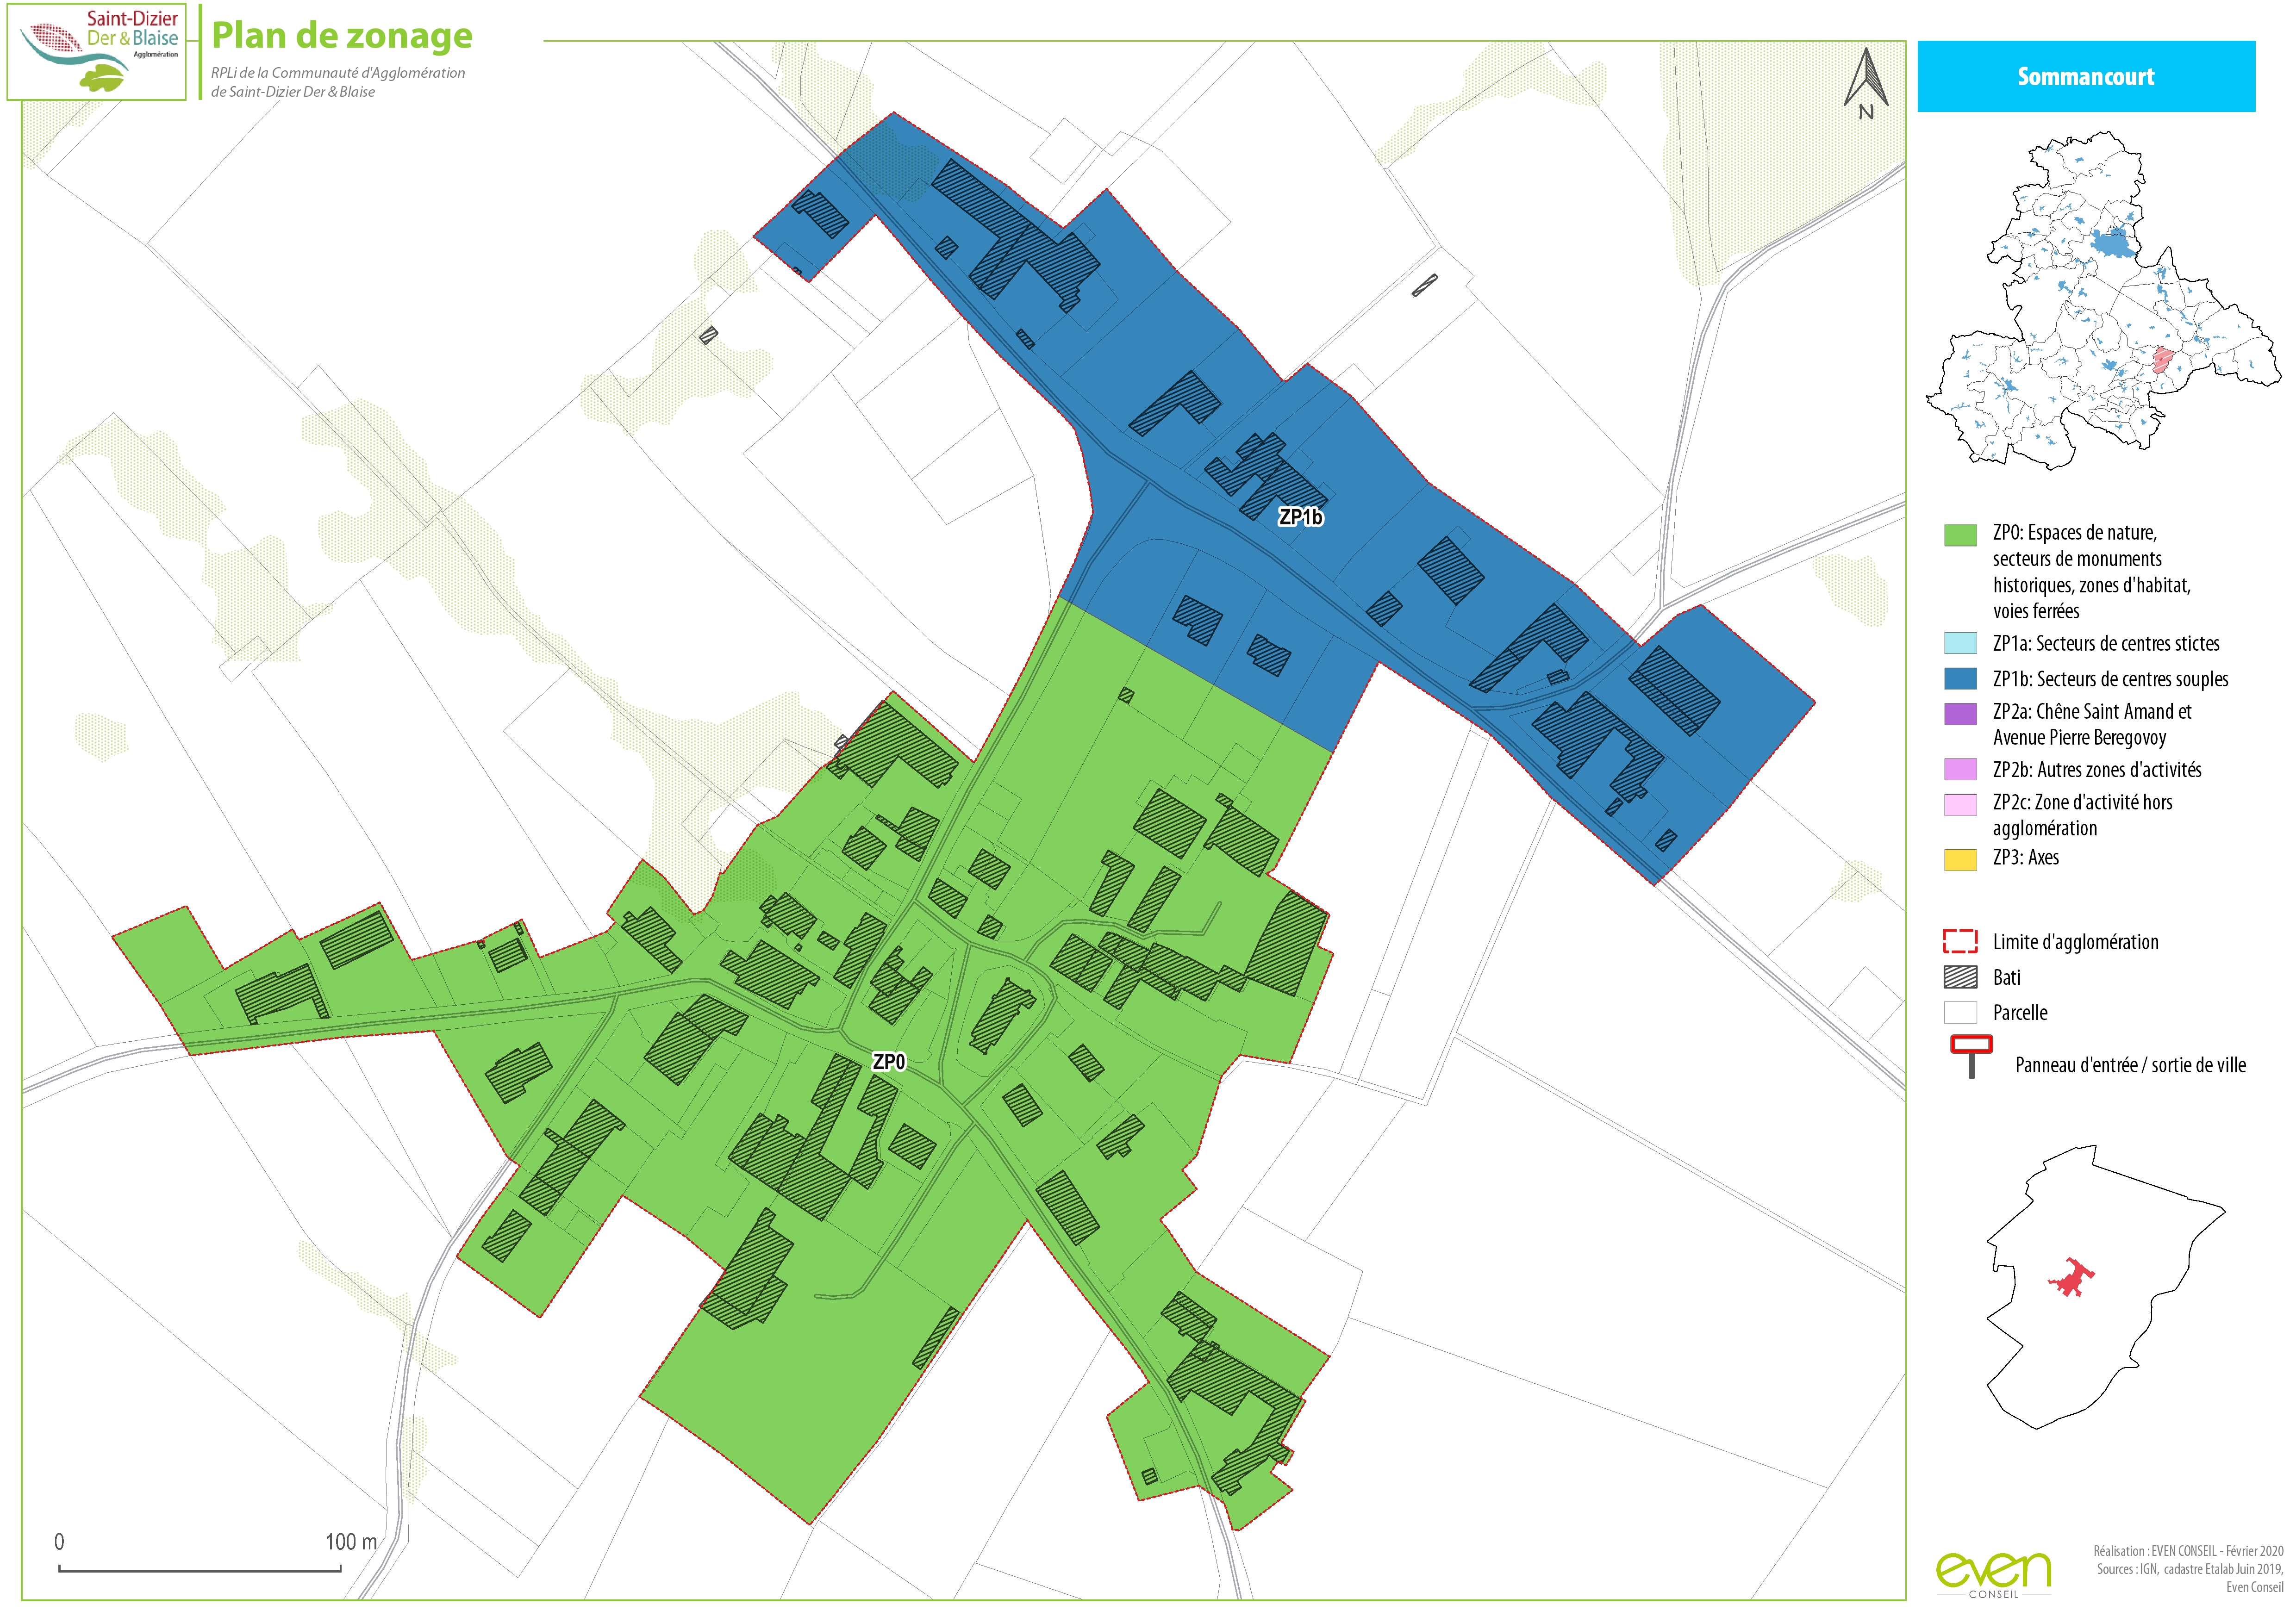Click the scale bar zero label
2296x1623 pixels.
[x=59, y=1542]
